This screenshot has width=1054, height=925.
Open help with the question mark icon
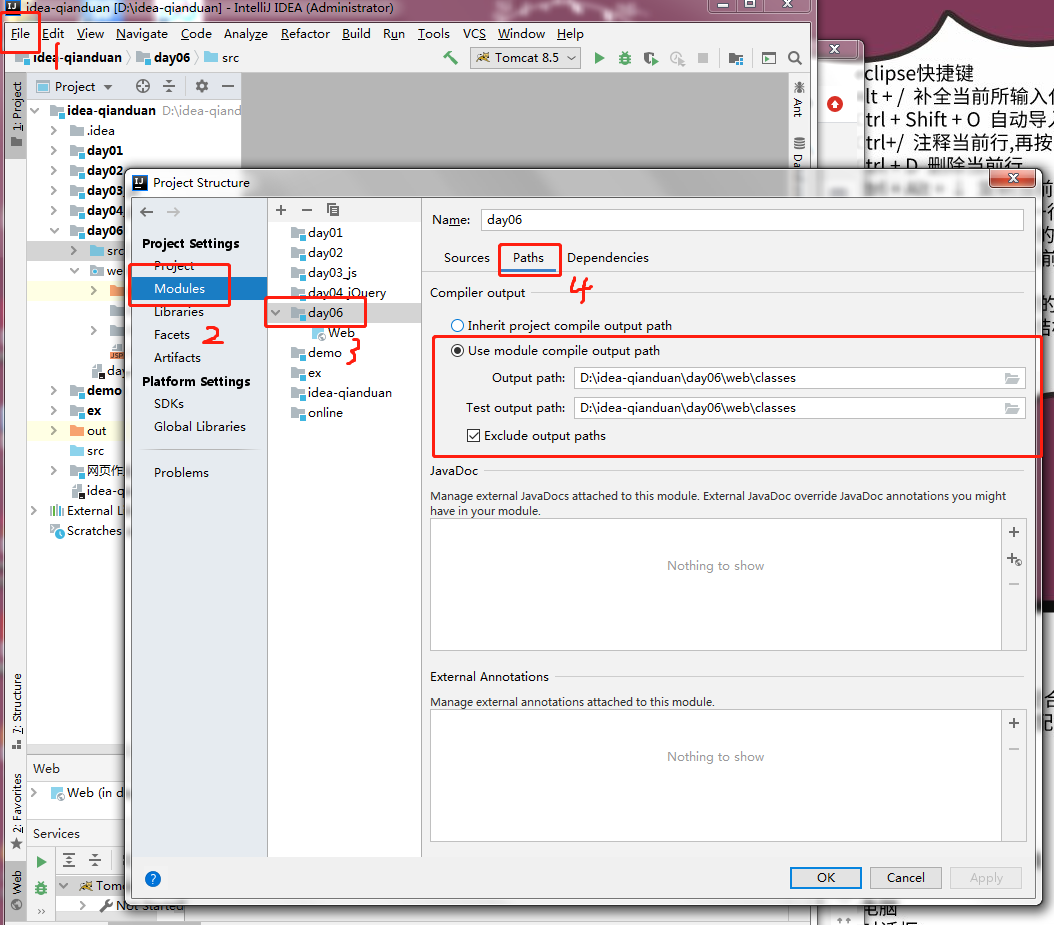tap(153, 879)
